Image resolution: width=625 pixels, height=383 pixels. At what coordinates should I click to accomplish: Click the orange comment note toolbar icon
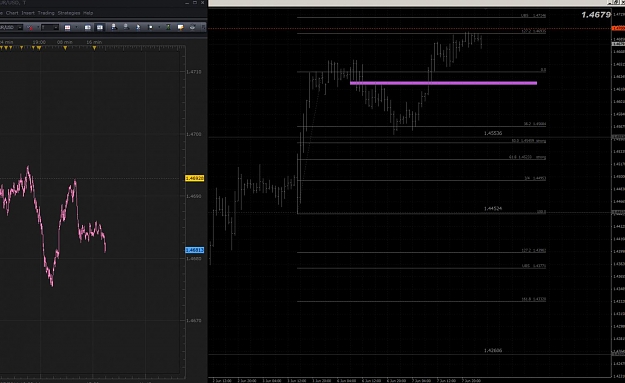[181, 27]
